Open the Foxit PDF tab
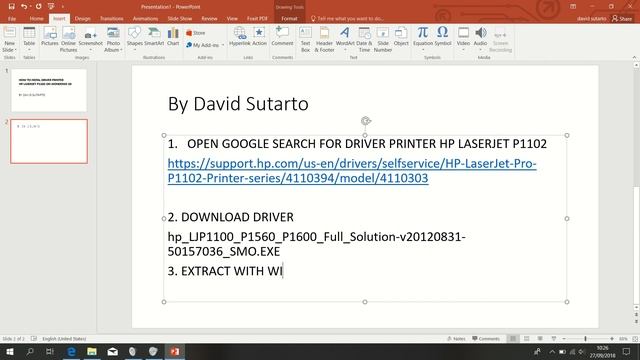This screenshot has width=640, height=360. coord(257,19)
